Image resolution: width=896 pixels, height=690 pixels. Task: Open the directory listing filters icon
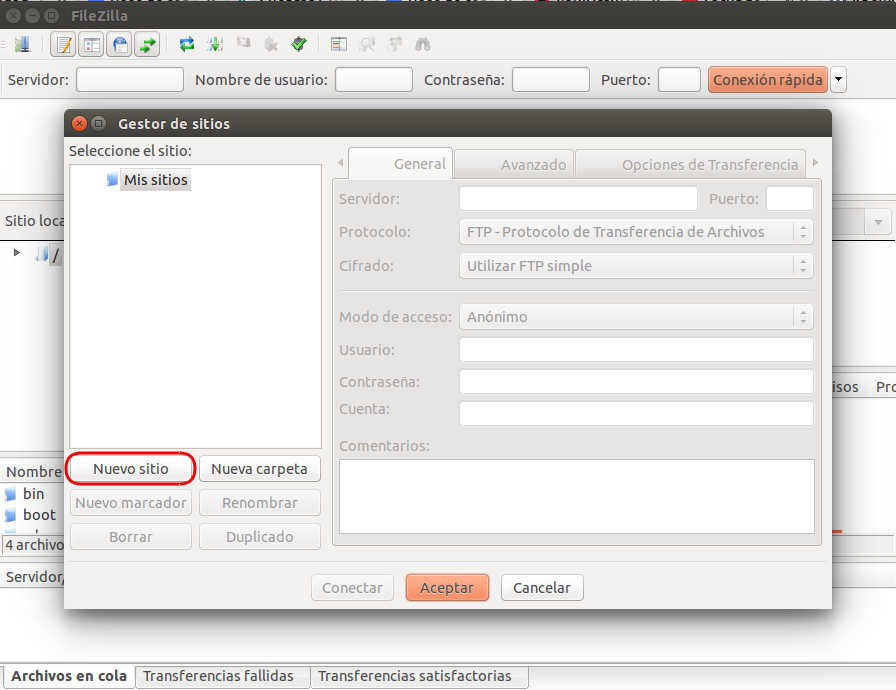pos(339,44)
